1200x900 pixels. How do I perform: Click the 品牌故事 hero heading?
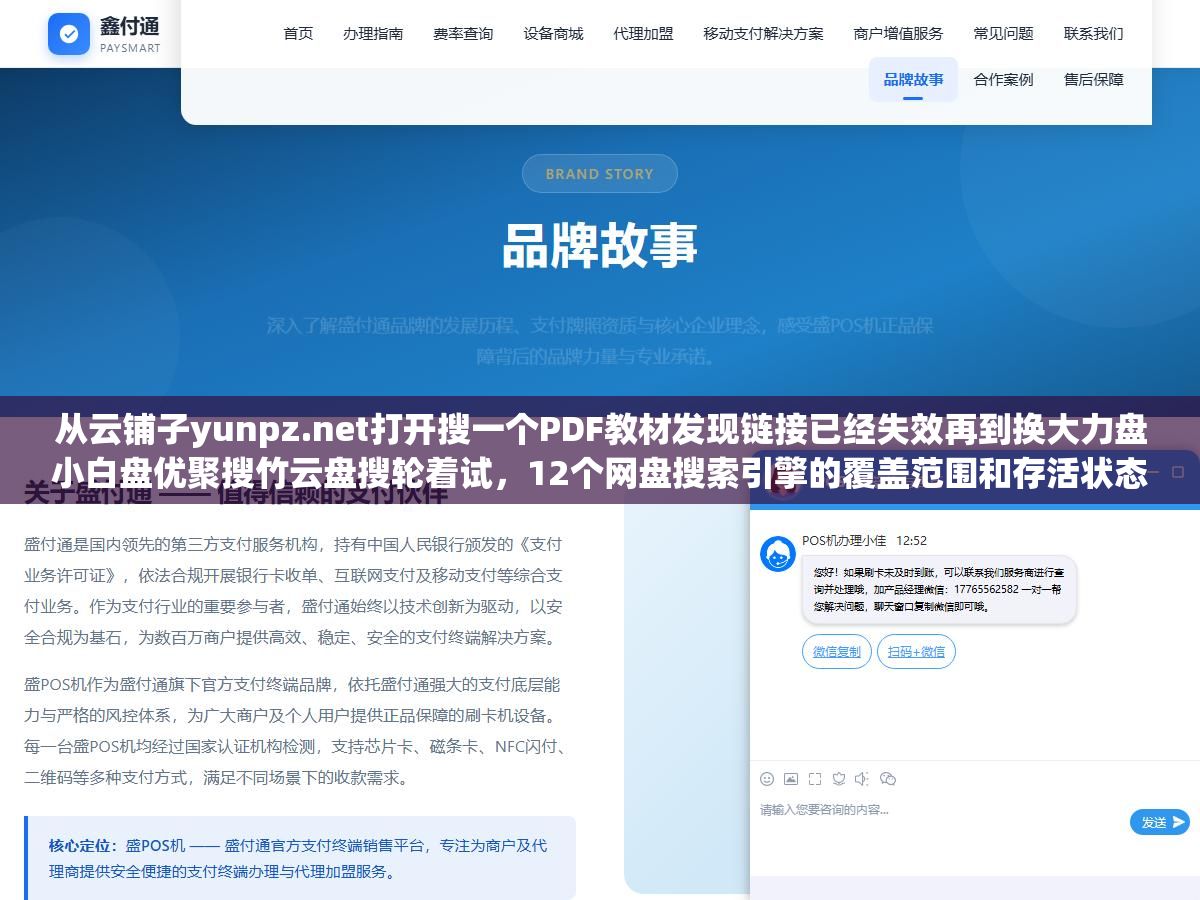(x=600, y=245)
